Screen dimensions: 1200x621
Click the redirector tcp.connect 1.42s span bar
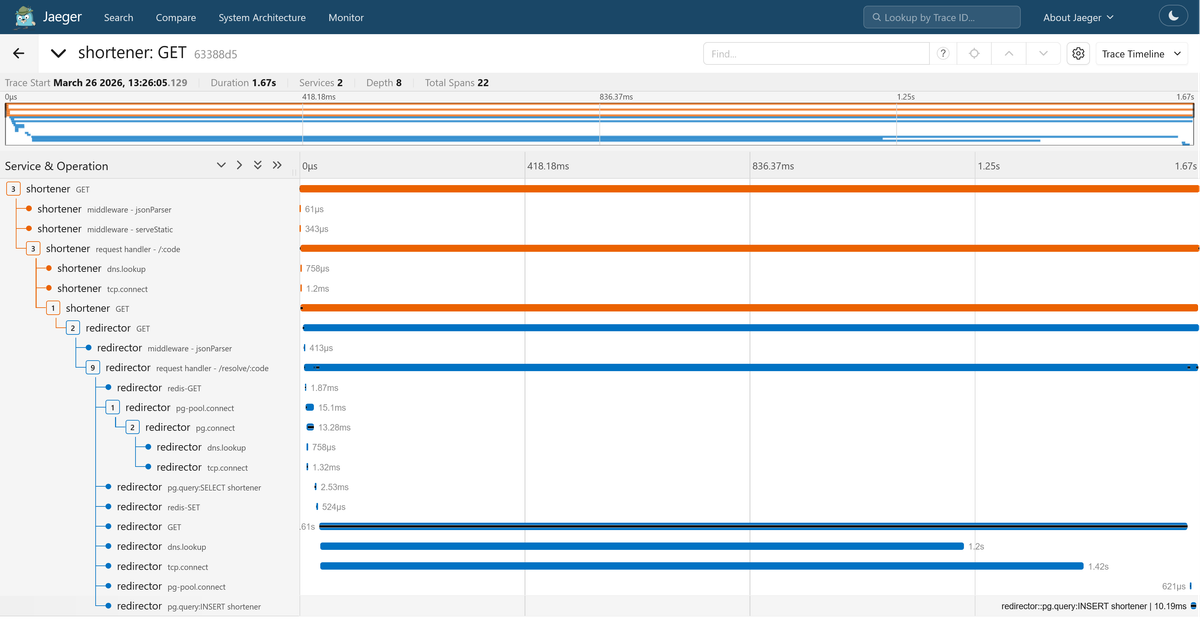[702, 566]
